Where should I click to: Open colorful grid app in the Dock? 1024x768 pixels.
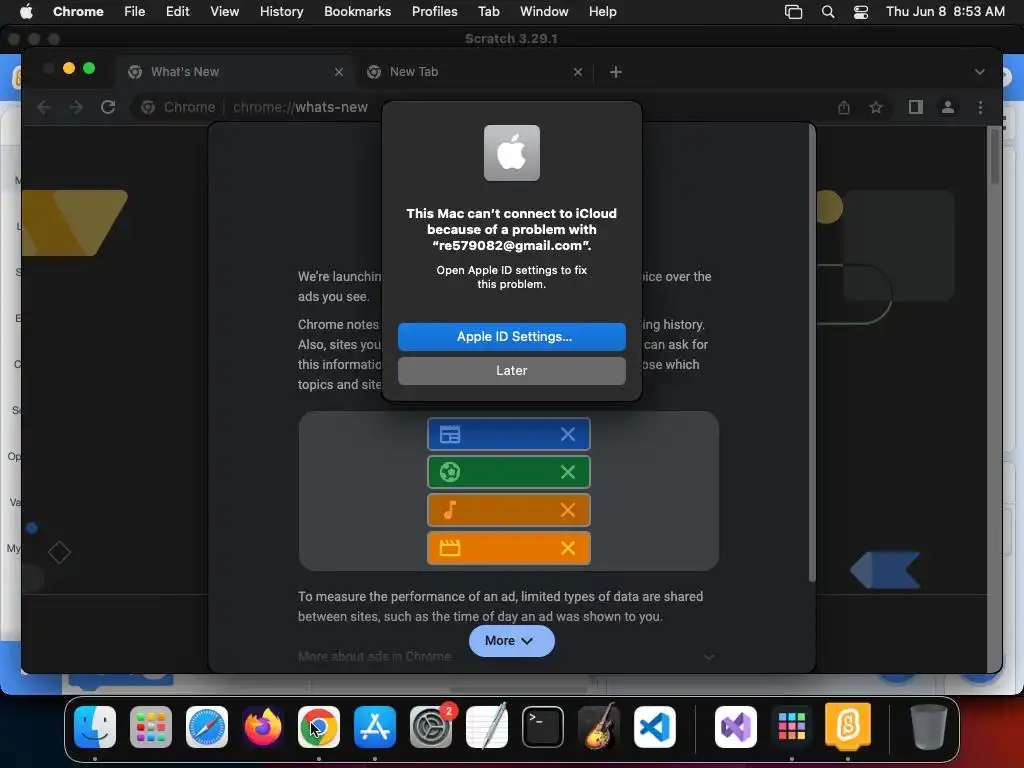[x=792, y=727]
